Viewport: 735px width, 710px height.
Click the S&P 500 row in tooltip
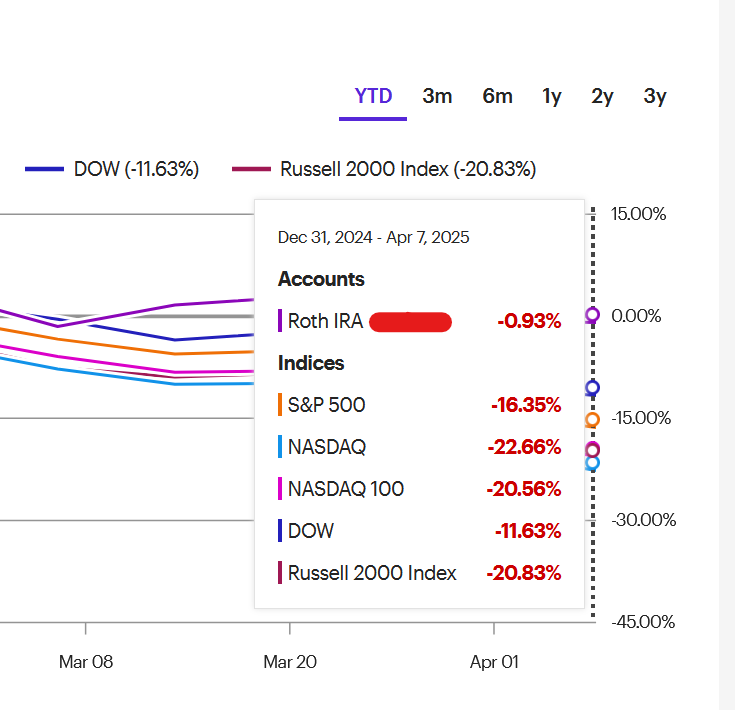click(x=420, y=405)
